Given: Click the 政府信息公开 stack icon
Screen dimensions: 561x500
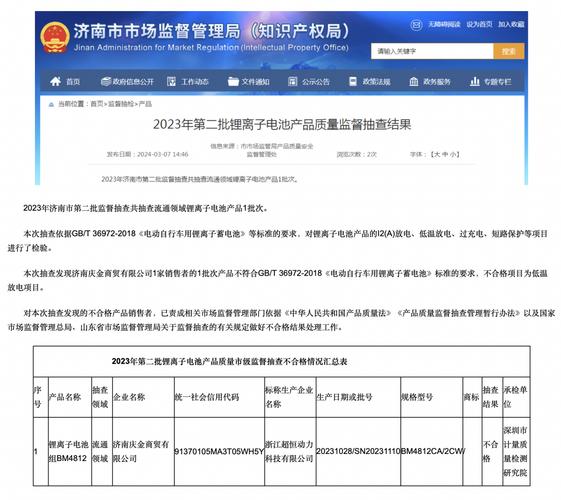Looking at the screenshot, I should point(106,82).
